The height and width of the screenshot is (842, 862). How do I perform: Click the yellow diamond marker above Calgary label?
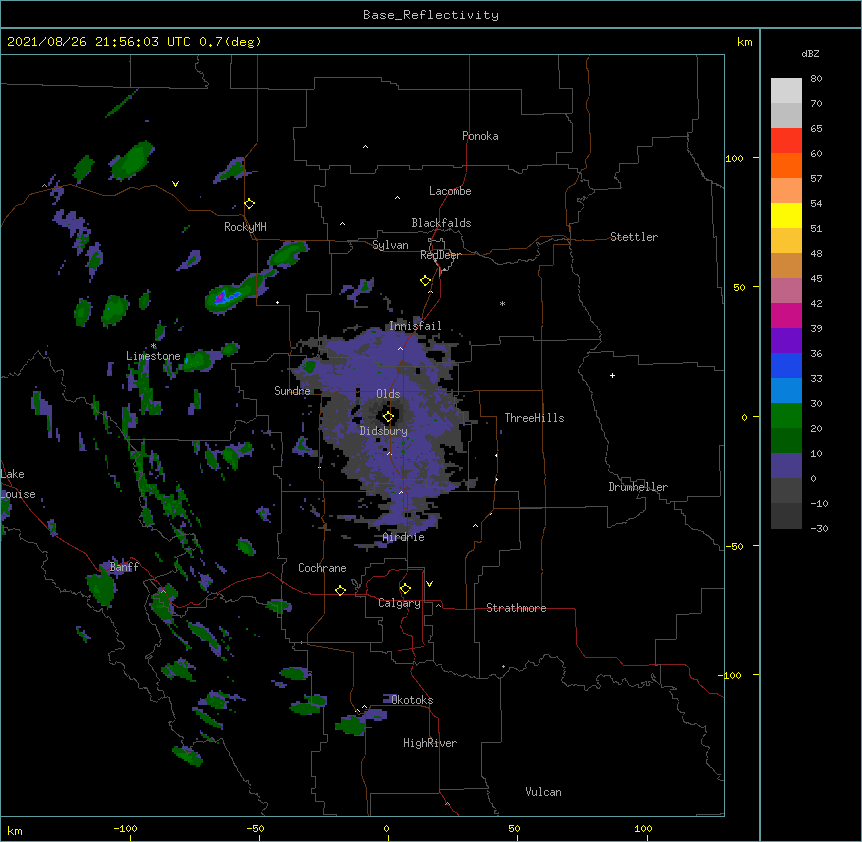point(405,589)
